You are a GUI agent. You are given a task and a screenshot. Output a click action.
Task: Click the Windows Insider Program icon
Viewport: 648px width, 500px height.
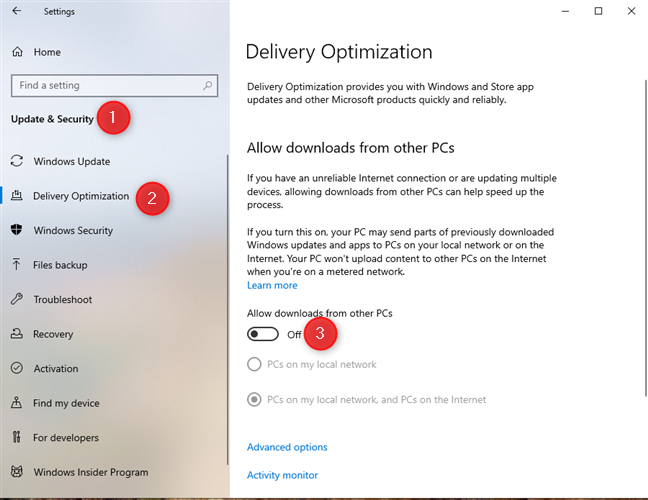click(x=17, y=471)
